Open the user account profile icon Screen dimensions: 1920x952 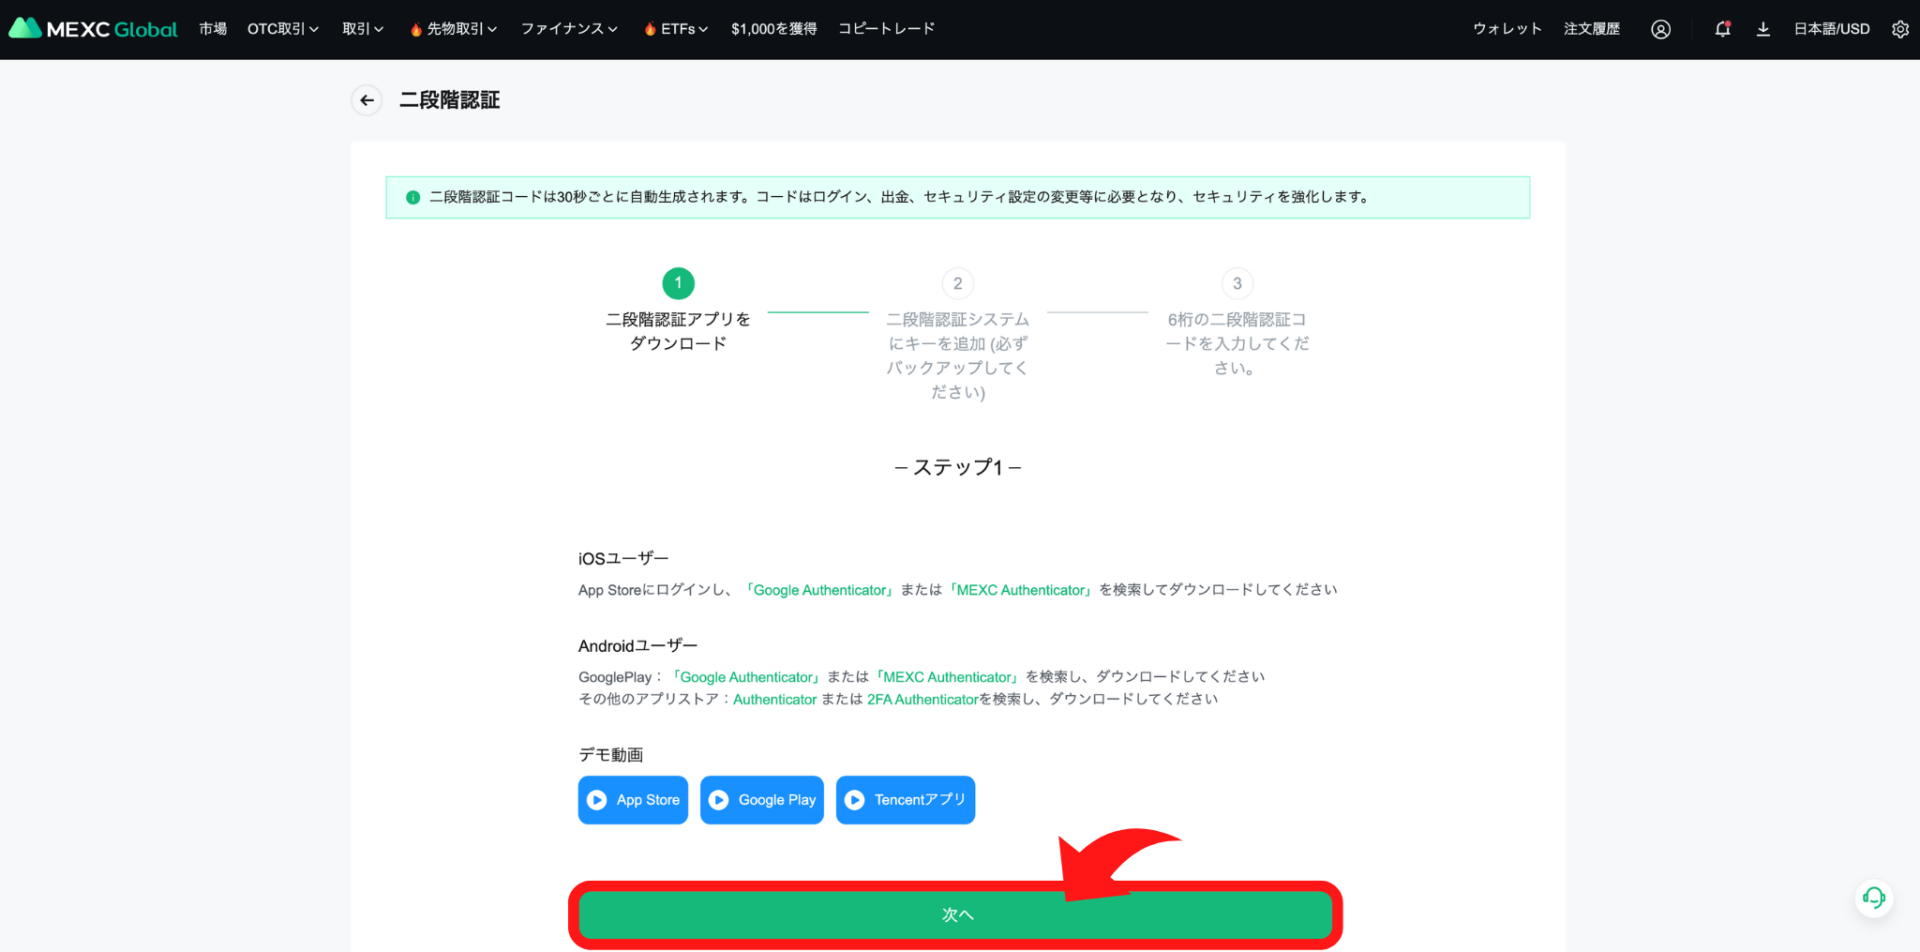point(1661,29)
